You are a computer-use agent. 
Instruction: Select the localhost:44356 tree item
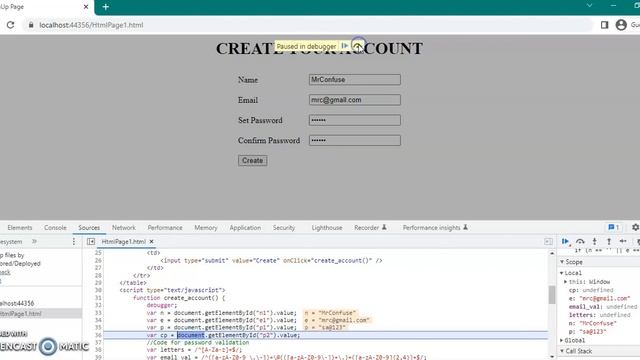tap(17, 303)
